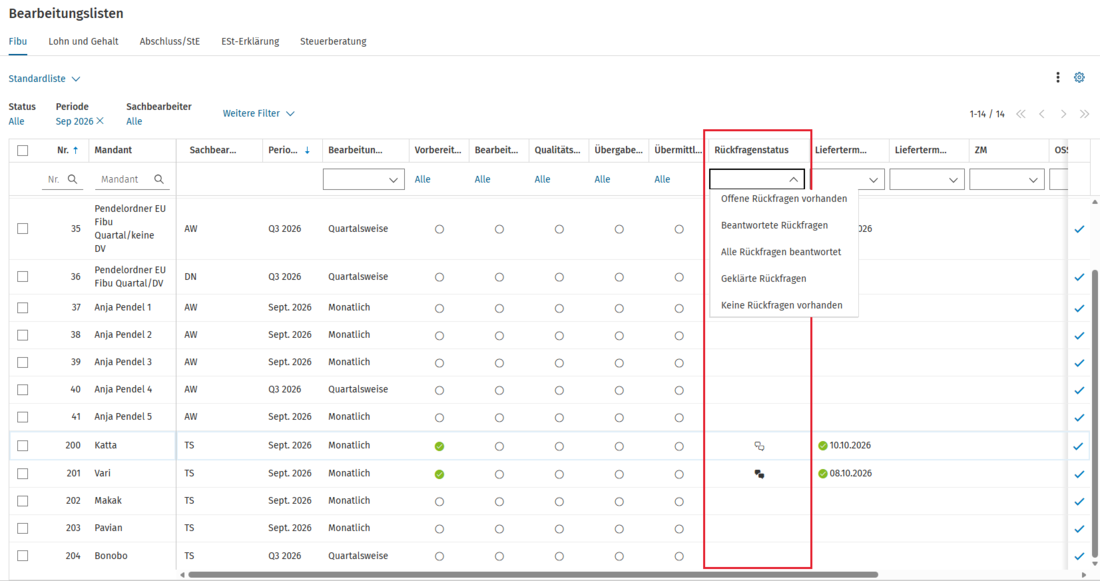Click the green Vorbereitung status for Vari

point(439,474)
